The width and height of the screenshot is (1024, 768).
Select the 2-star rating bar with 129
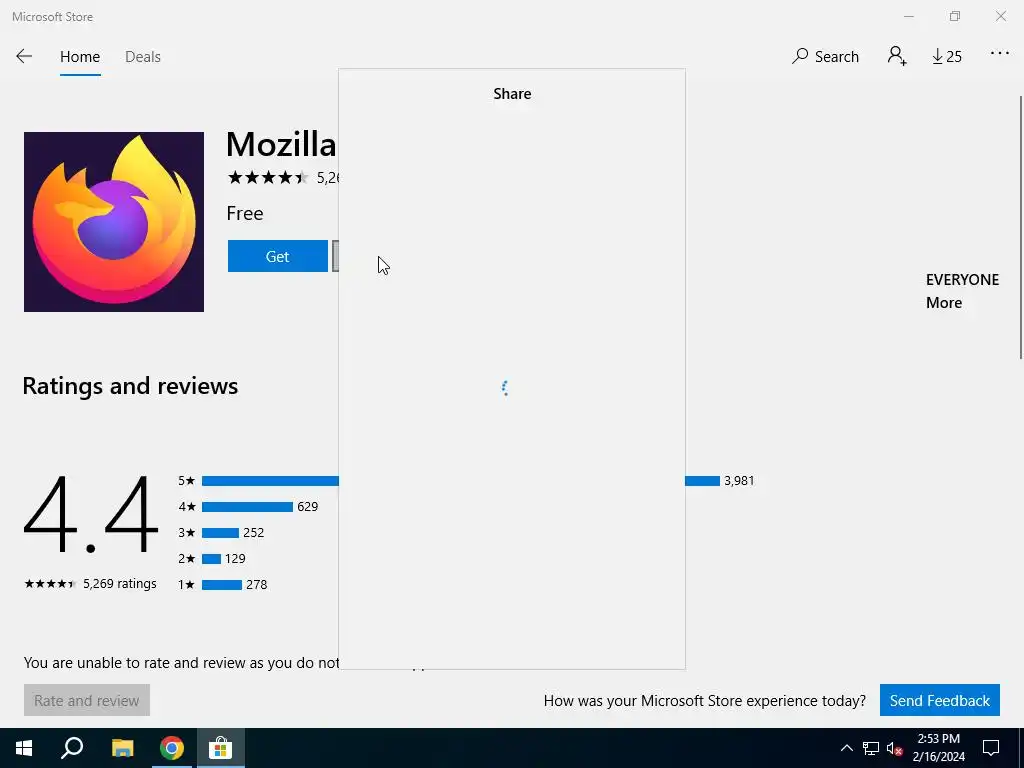(x=211, y=559)
